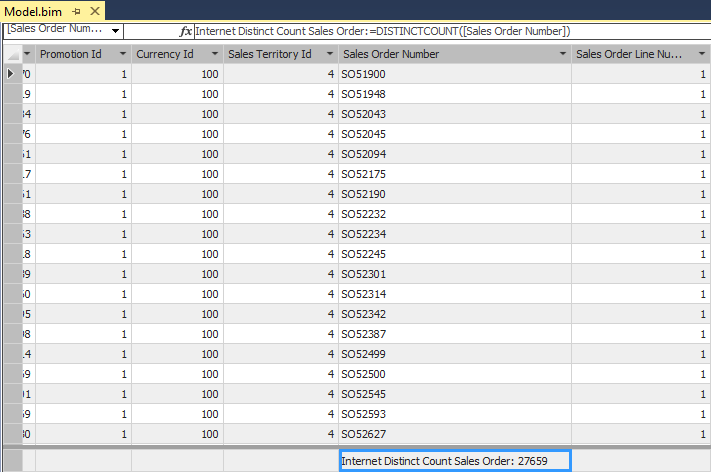Select cell SO52094
Viewport: 711px width, 472px height.
click(455, 154)
